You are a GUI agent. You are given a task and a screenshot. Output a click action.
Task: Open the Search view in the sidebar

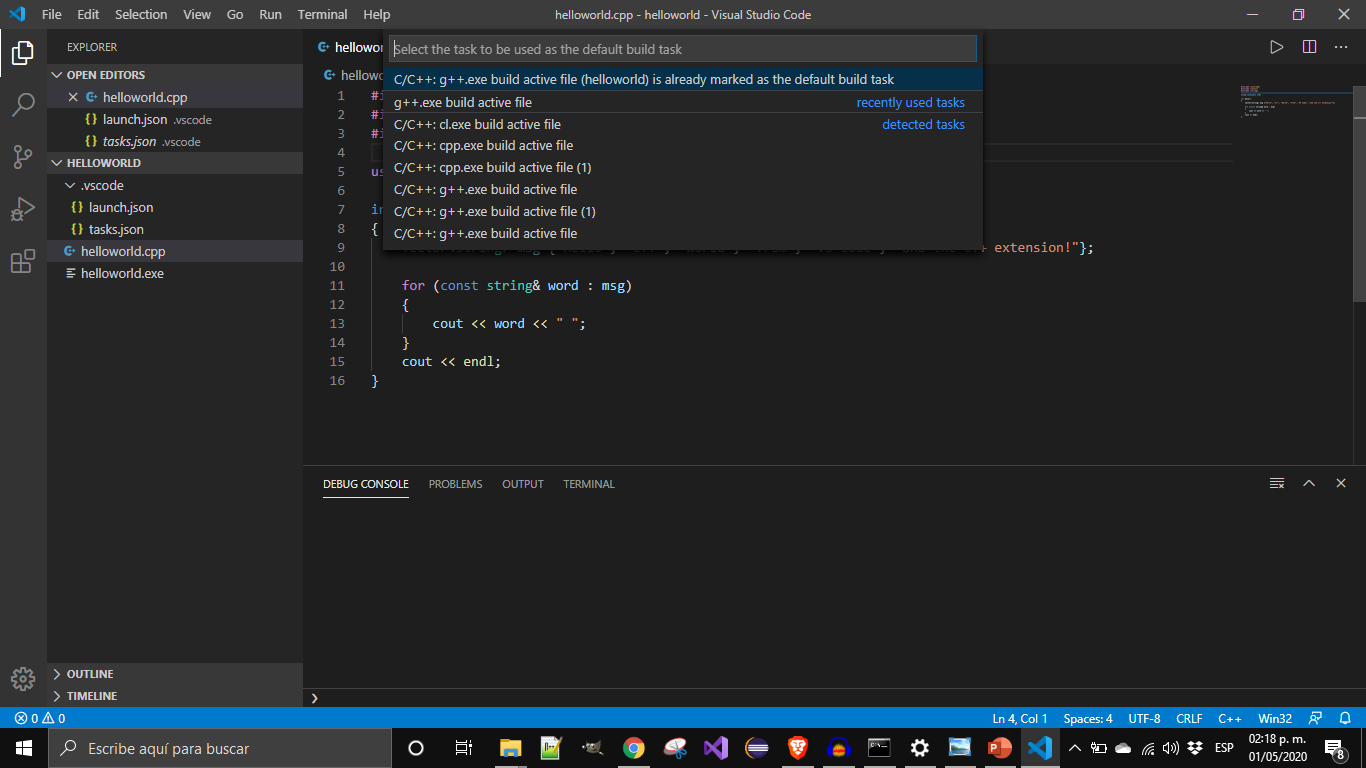pos(22,103)
